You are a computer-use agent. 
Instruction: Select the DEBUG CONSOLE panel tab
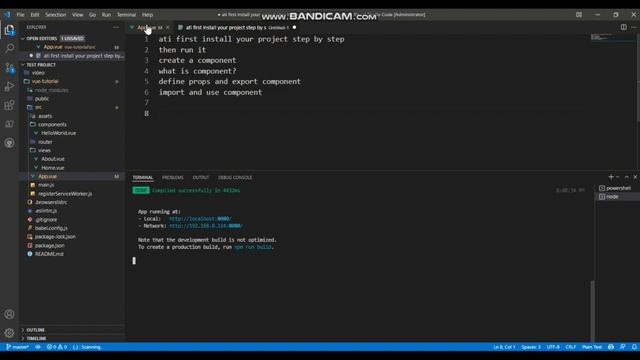pyautogui.click(x=235, y=178)
